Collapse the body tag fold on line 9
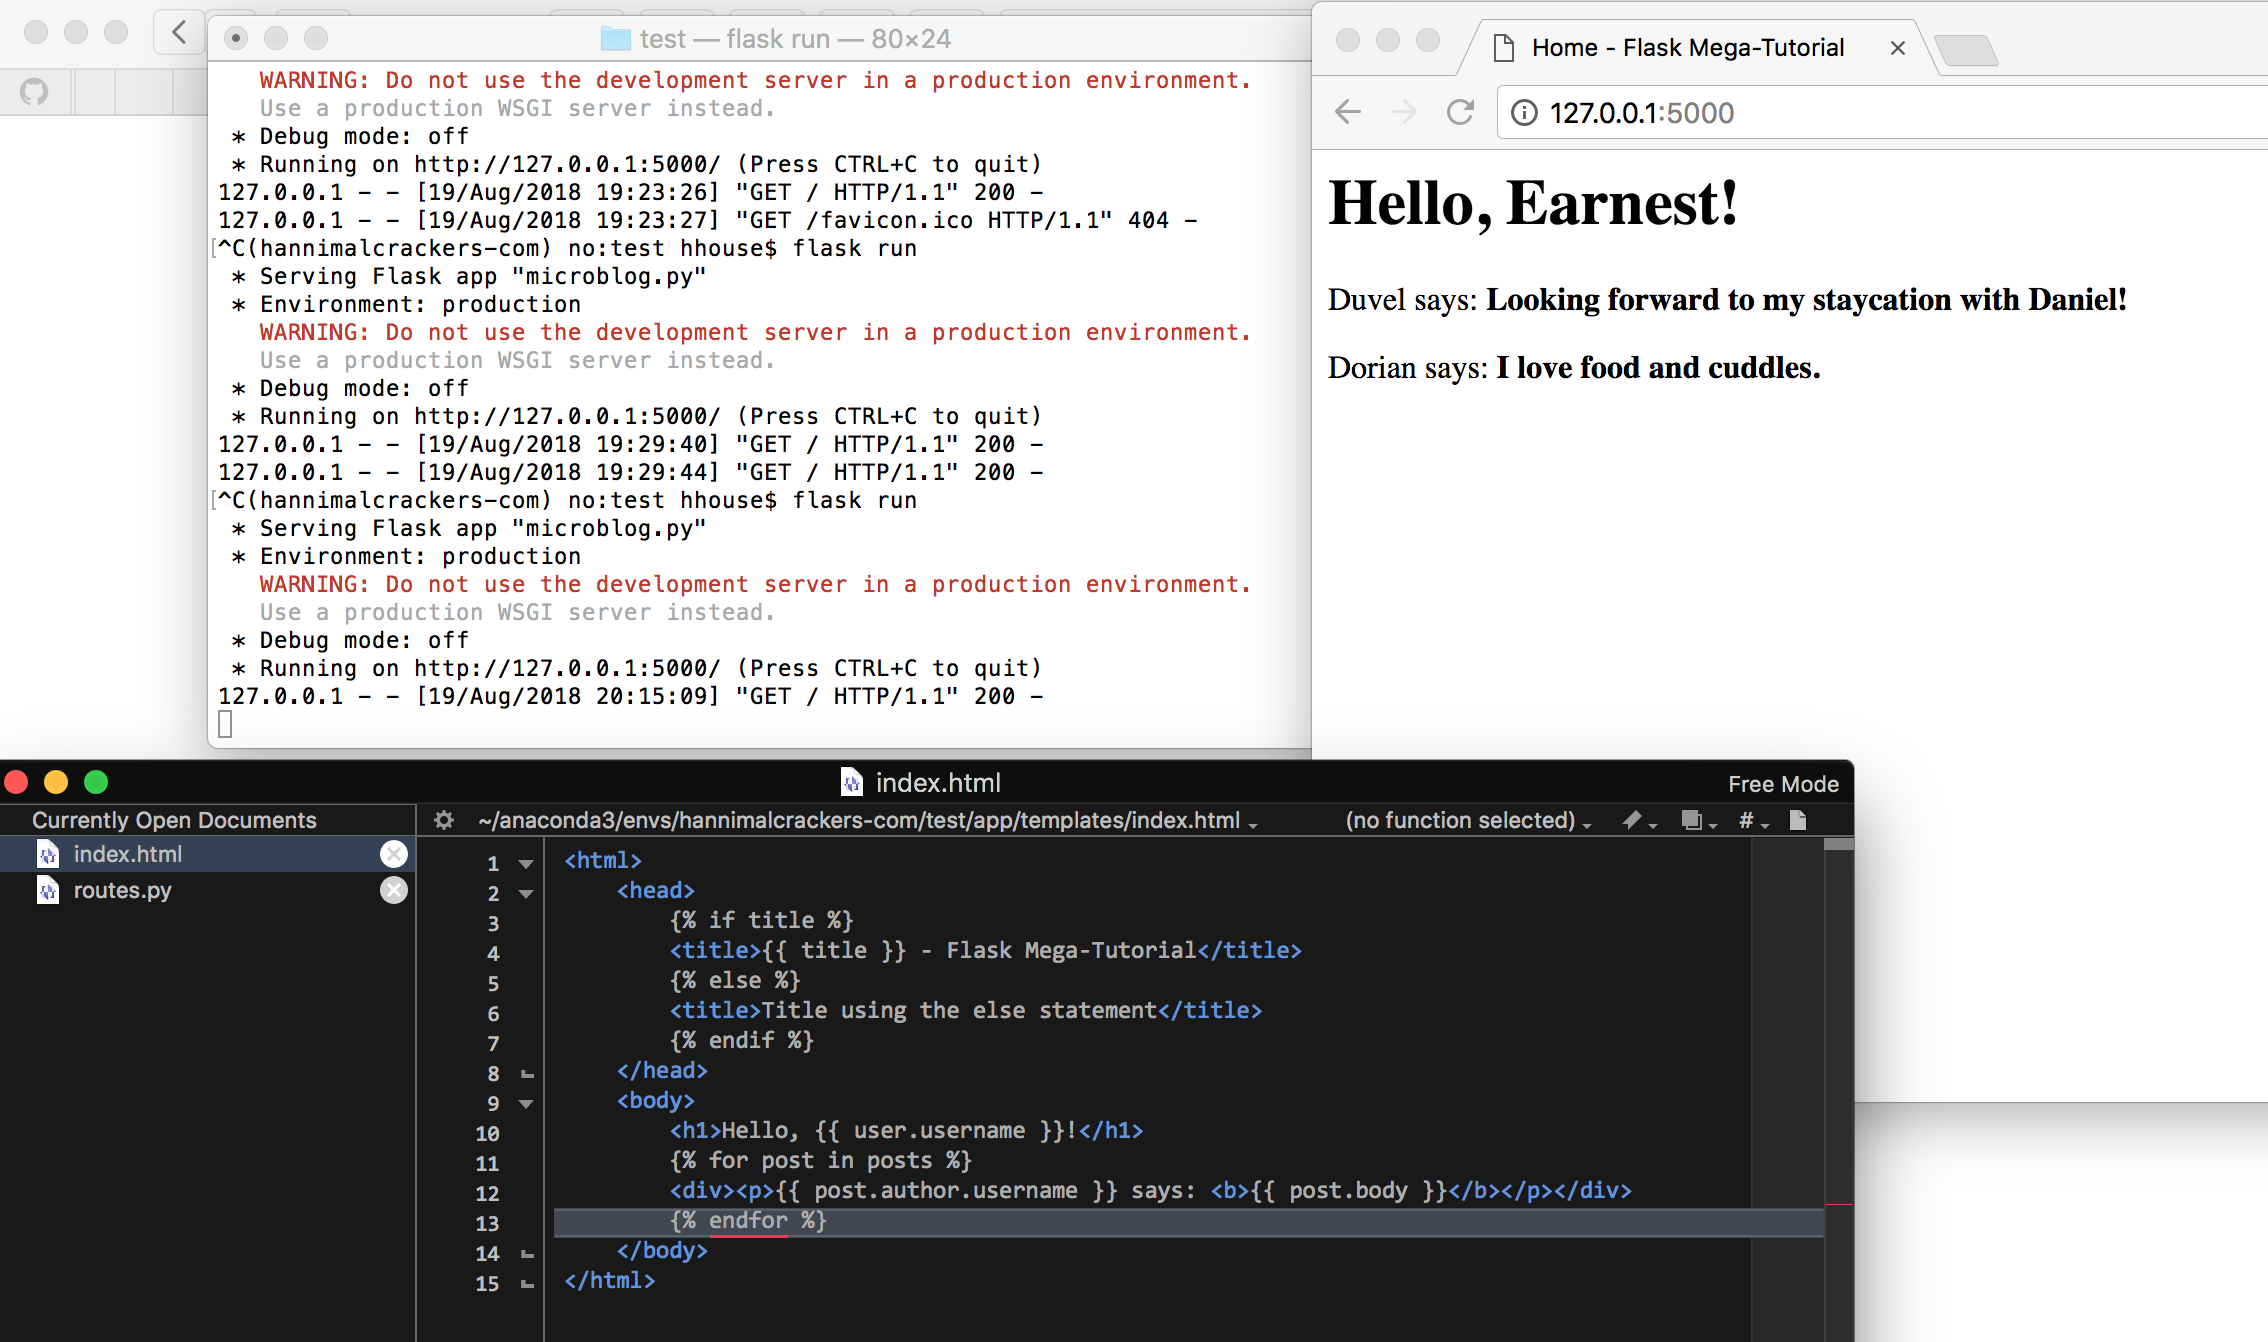This screenshot has height=1342, width=2268. click(526, 1104)
